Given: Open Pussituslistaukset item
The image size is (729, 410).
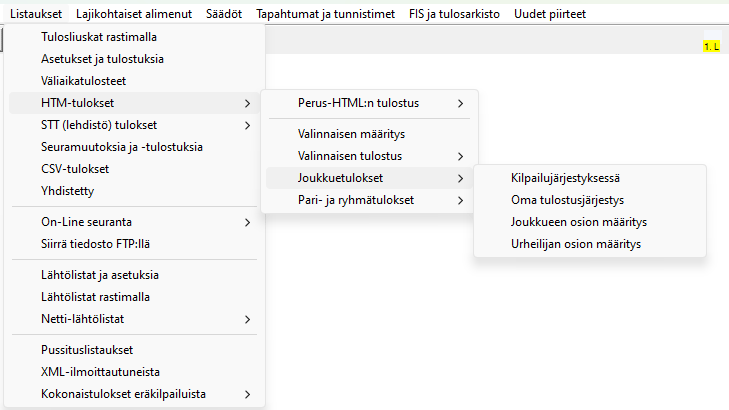Looking at the screenshot, I should click(x=87, y=350).
